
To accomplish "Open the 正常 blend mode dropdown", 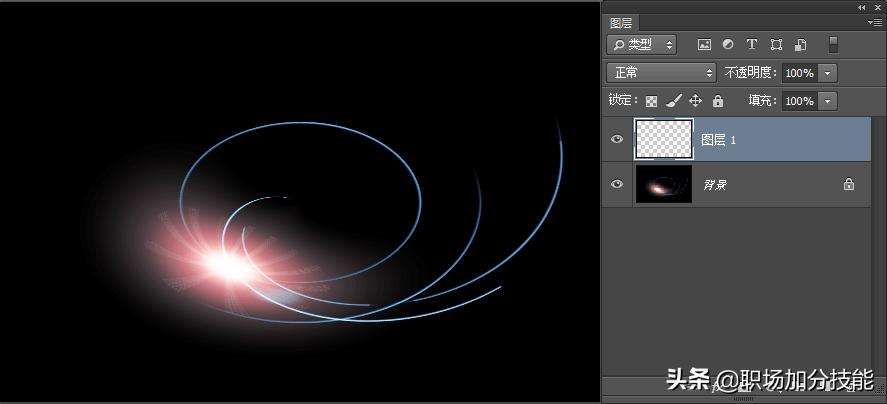I will [661, 72].
